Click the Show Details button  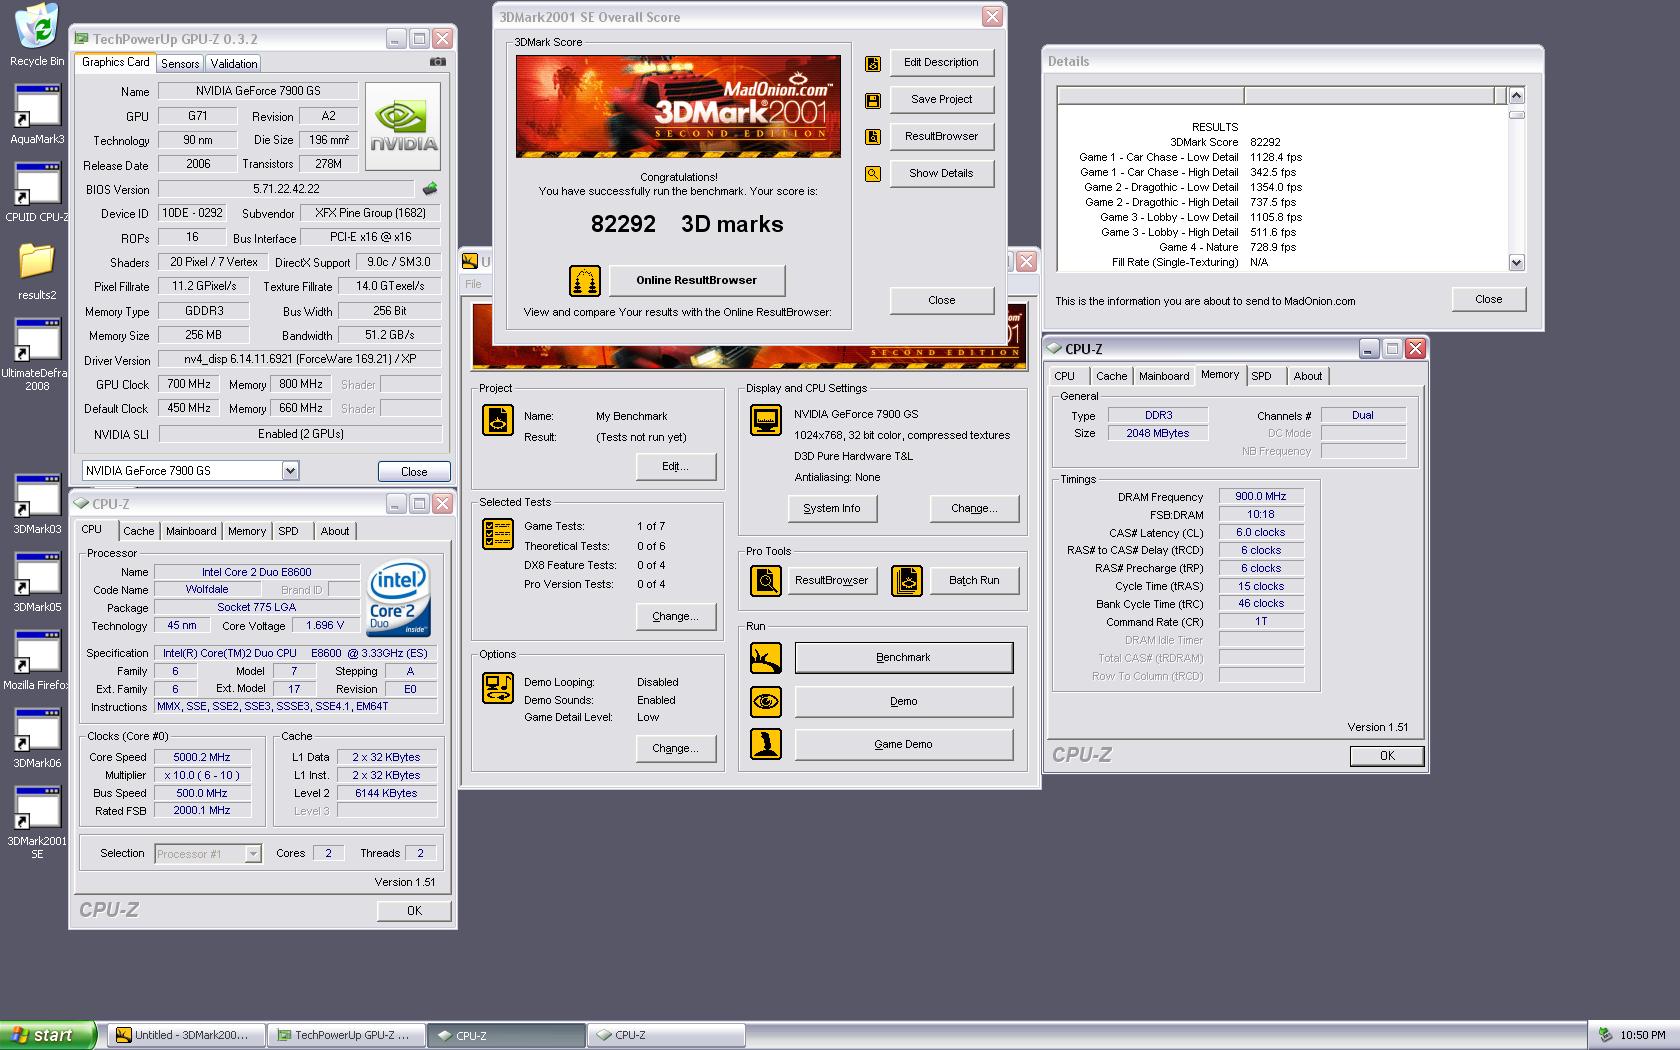(x=941, y=174)
